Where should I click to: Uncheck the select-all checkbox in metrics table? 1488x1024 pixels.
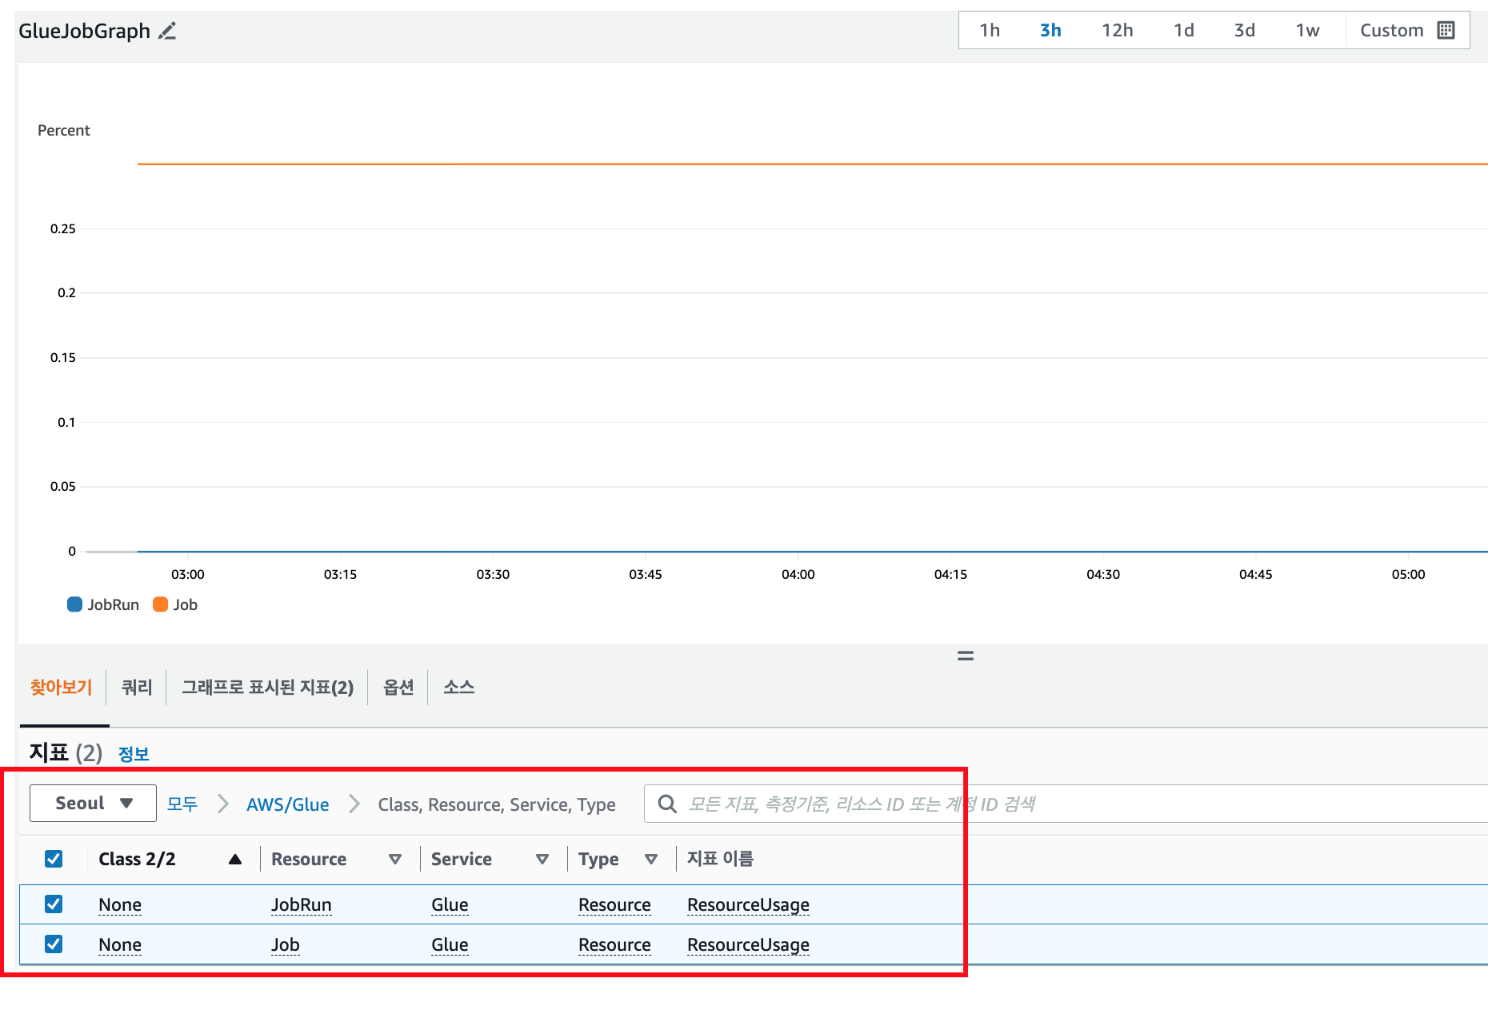(53, 858)
